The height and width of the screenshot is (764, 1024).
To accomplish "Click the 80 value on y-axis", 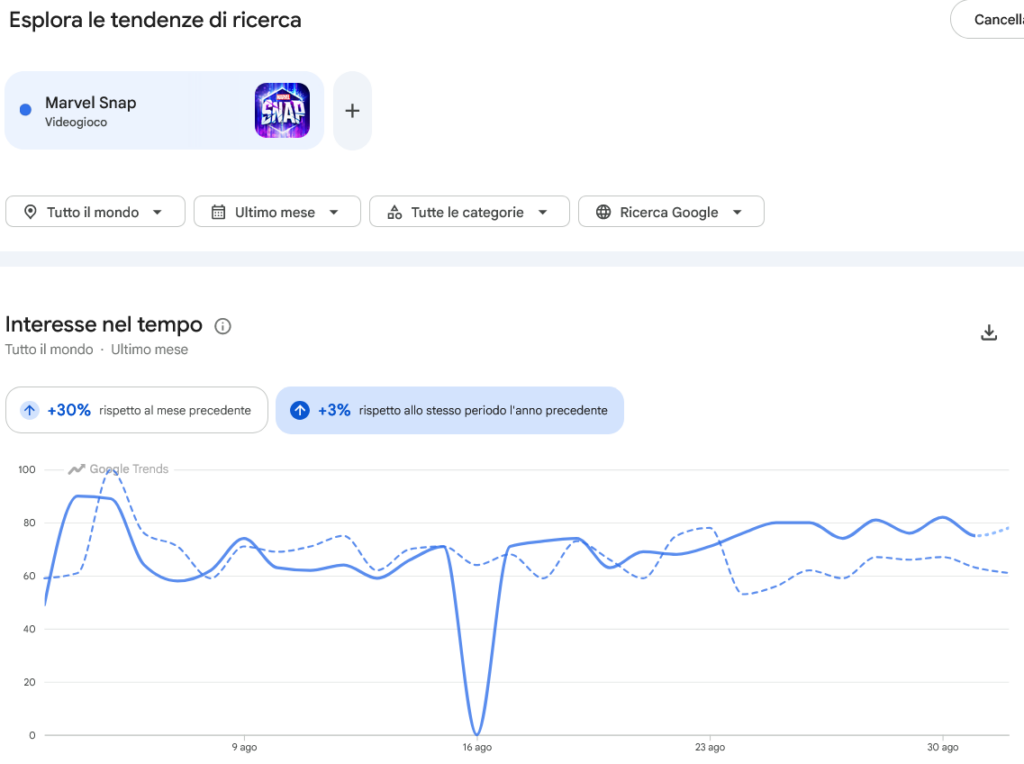I will click(29, 522).
